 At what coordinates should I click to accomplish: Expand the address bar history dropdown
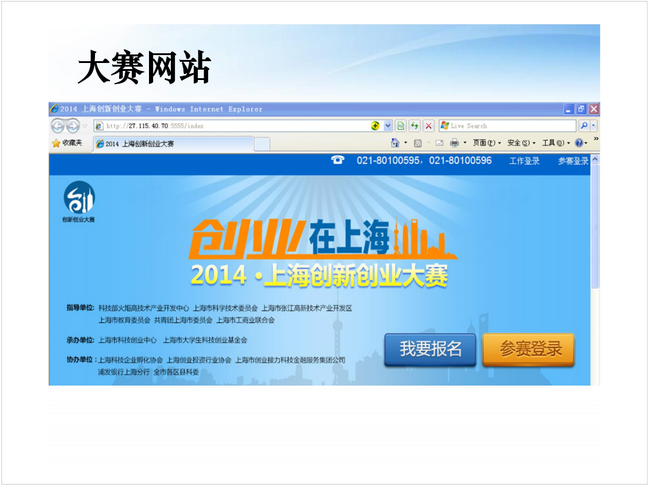388,126
